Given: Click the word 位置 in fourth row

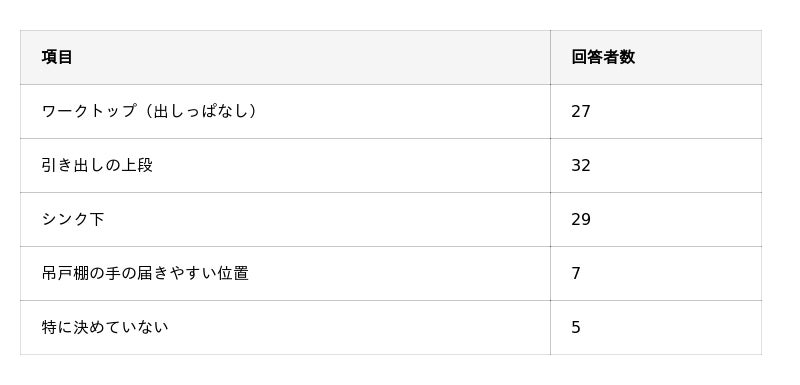Looking at the screenshot, I should click(x=233, y=274).
